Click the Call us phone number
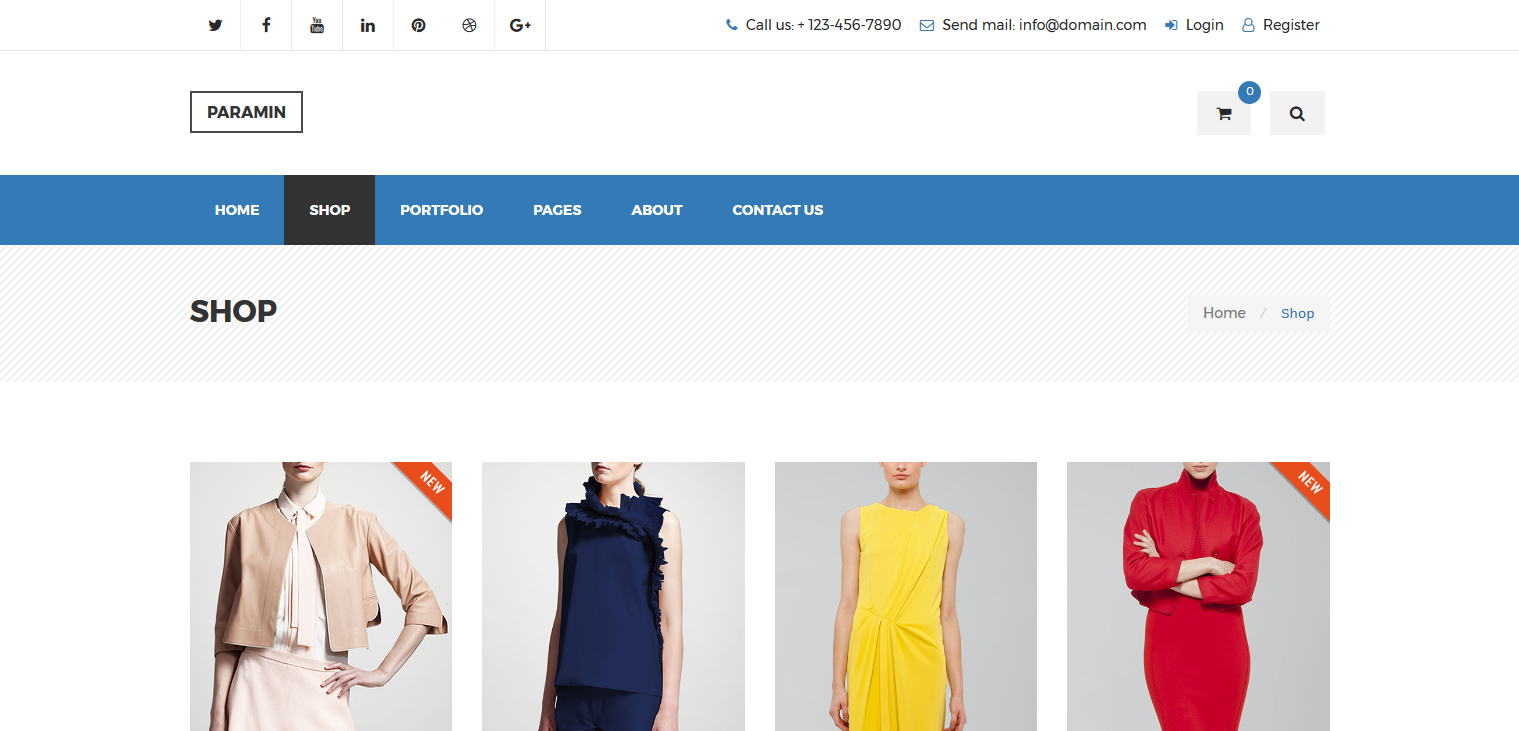Viewport: 1519px width, 731px height. (x=813, y=25)
